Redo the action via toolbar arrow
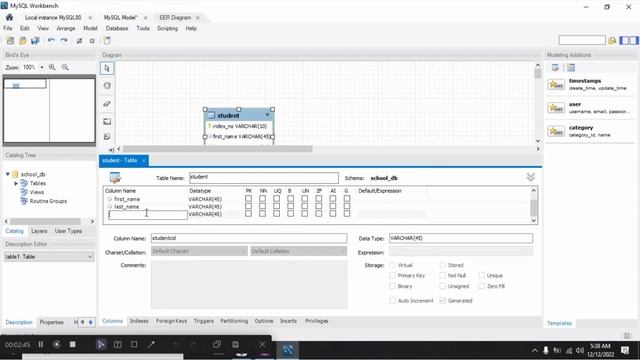The height and width of the screenshot is (360, 640). (x=64, y=40)
